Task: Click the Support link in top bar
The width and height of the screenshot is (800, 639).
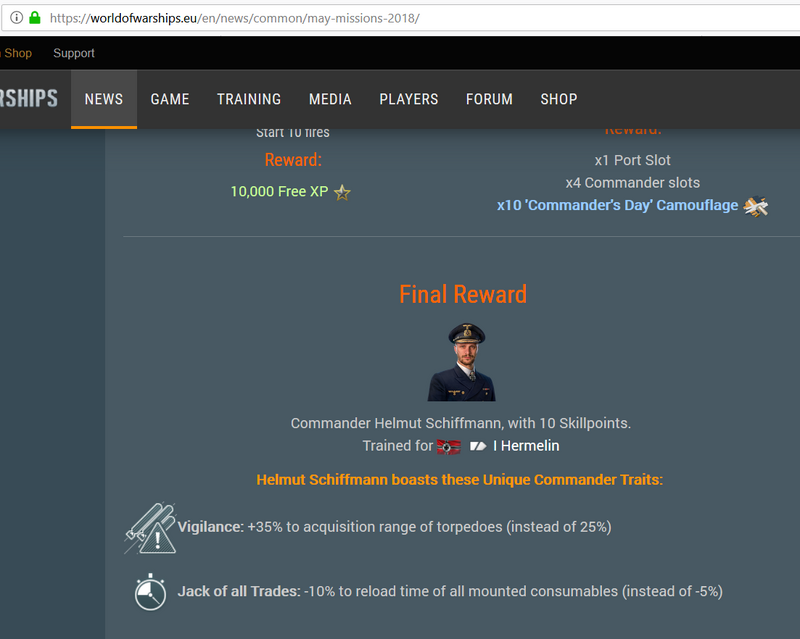Action: (74, 53)
